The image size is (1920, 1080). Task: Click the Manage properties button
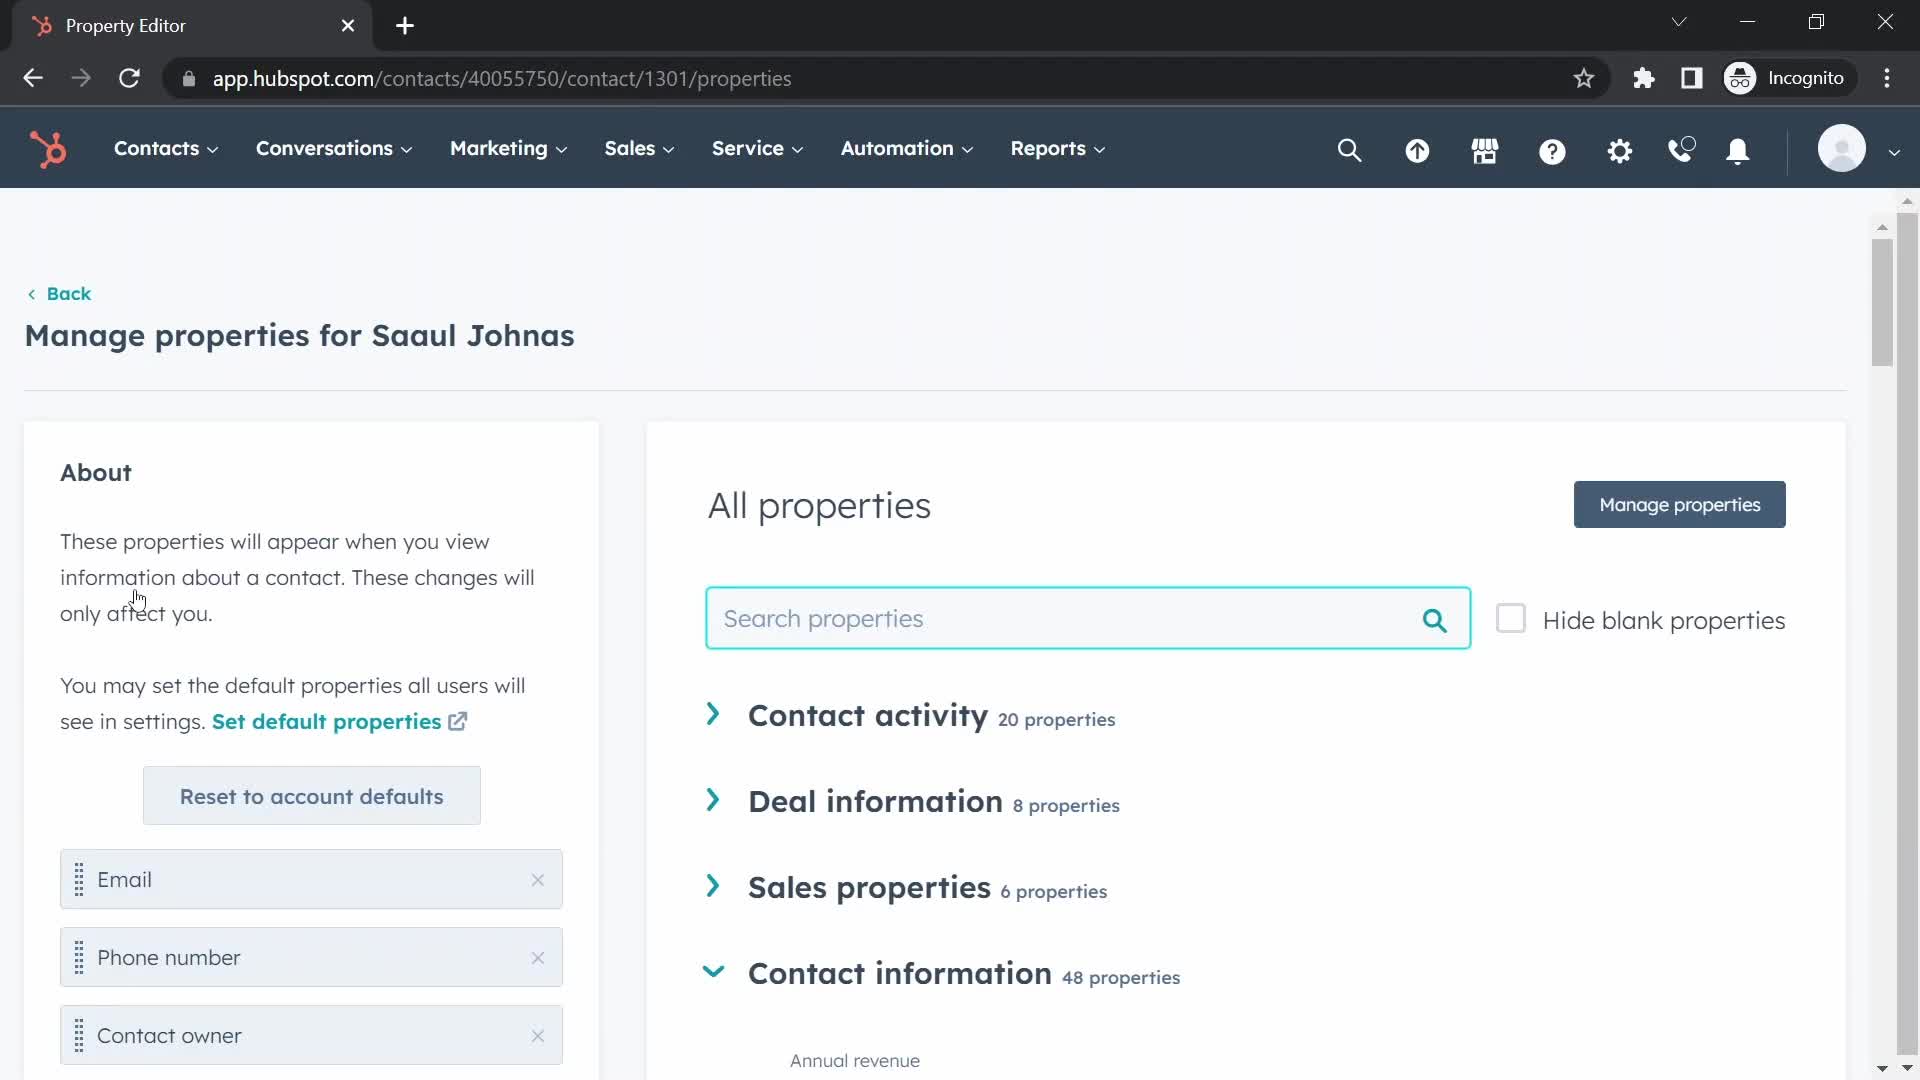(x=1680, y=504)
